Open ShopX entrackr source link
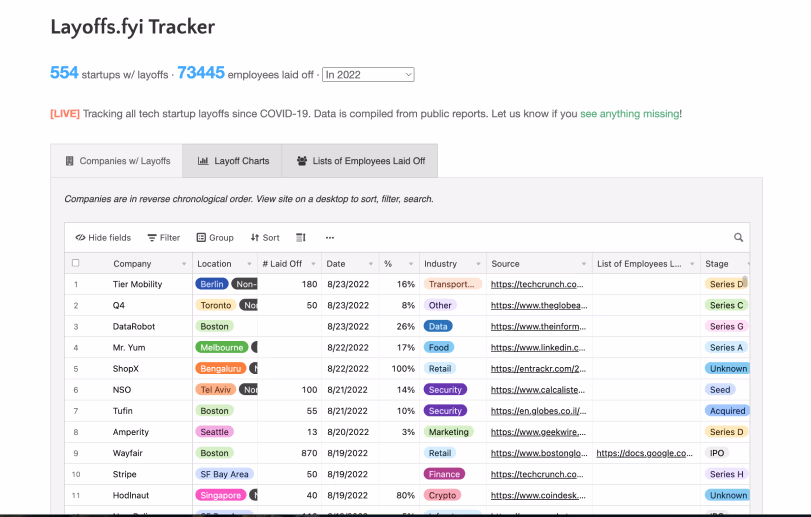 point(538,369)
